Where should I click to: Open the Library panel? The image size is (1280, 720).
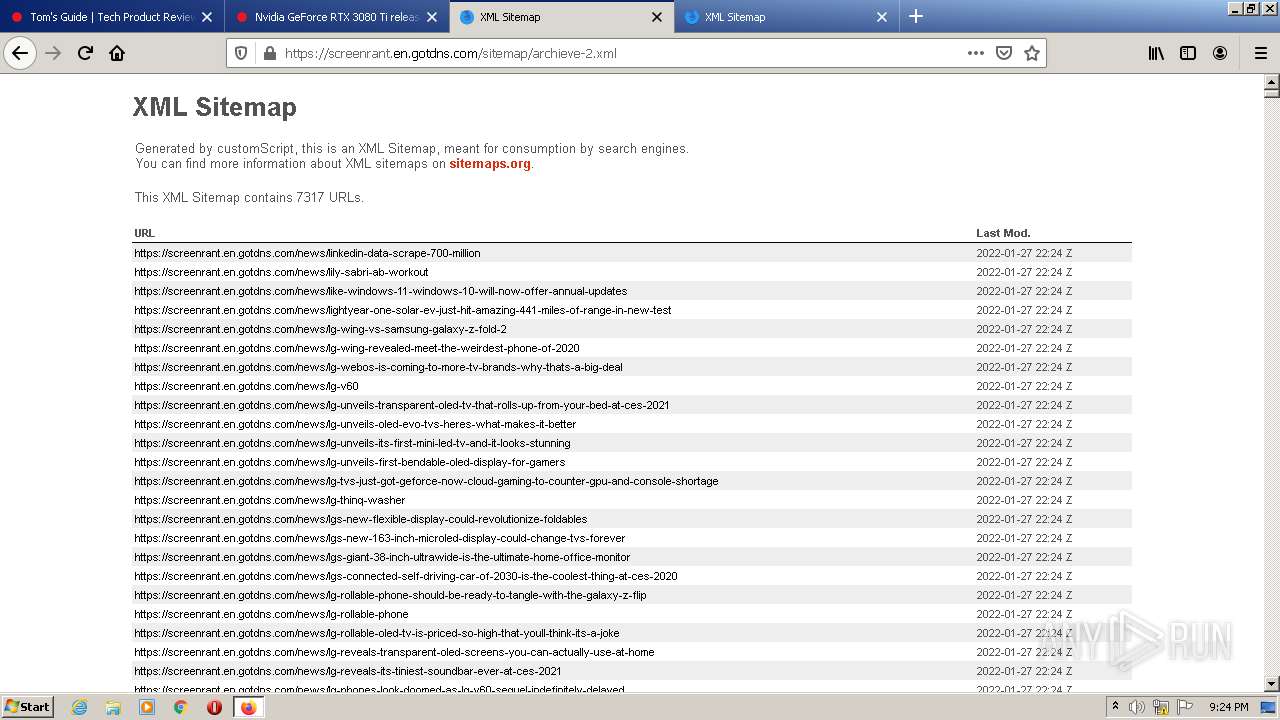1156,53
